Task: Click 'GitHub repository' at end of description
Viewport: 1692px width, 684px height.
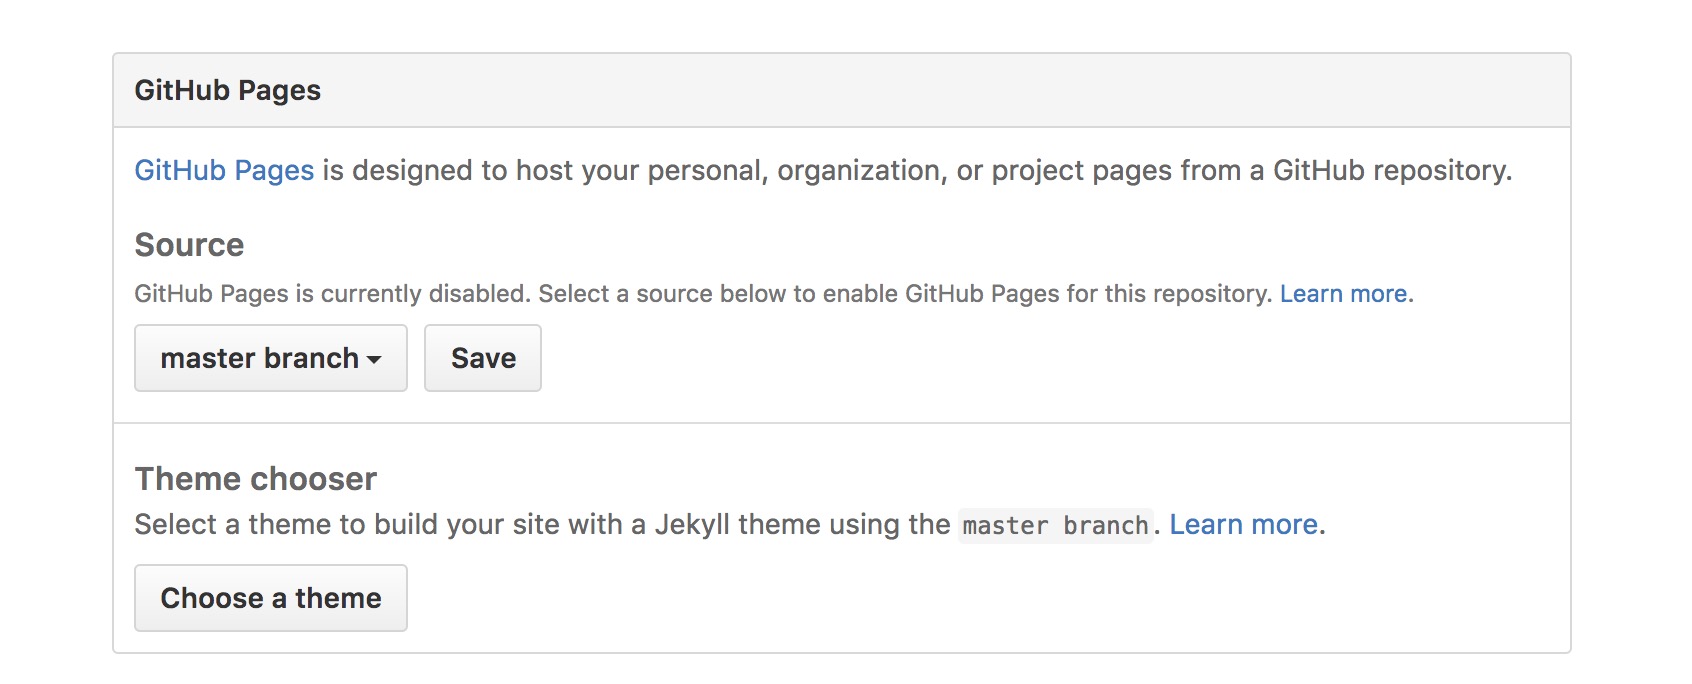Action: [1390, 170]
